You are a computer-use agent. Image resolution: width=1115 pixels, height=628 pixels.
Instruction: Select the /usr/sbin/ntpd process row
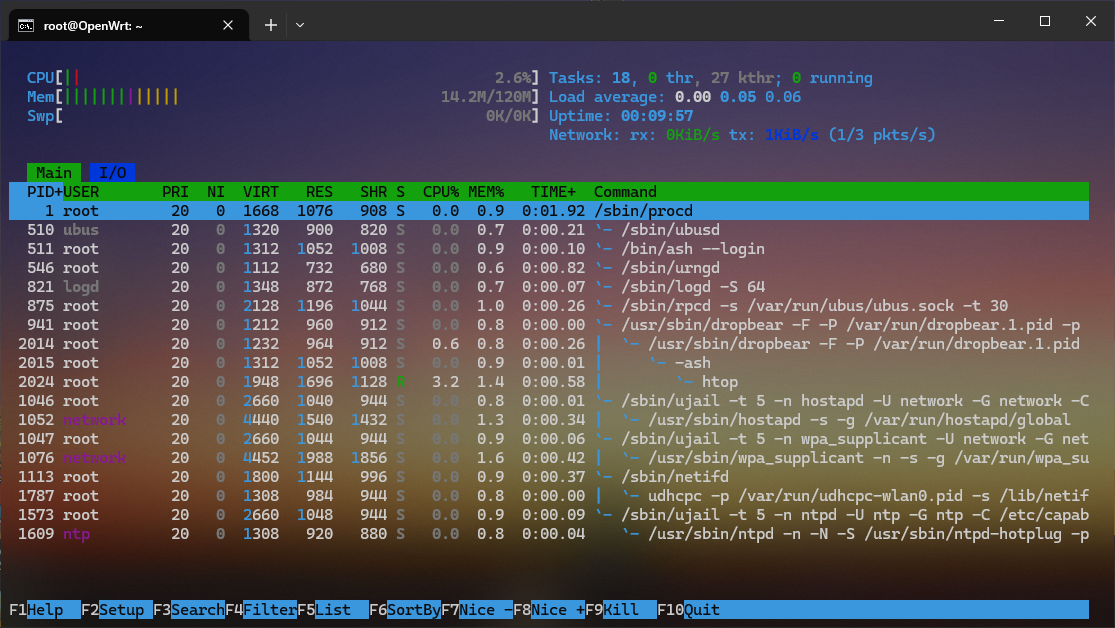click(549, 535)
